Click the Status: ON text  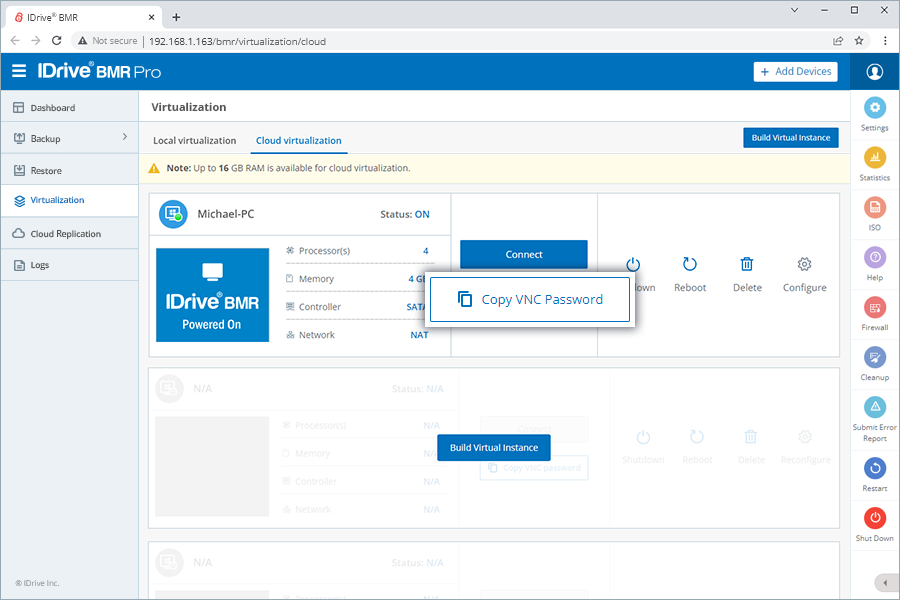pos(405,214)
